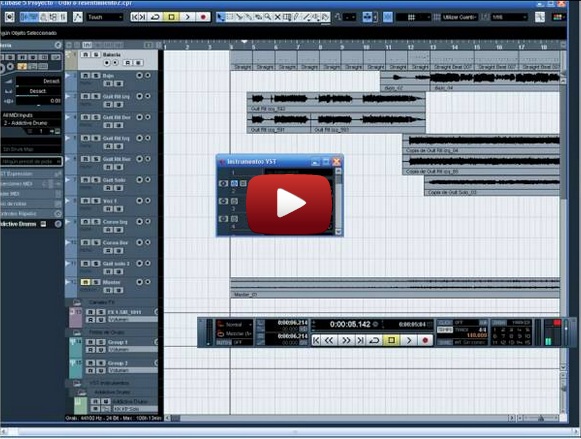Select the Mute X tool

(277, 17)
